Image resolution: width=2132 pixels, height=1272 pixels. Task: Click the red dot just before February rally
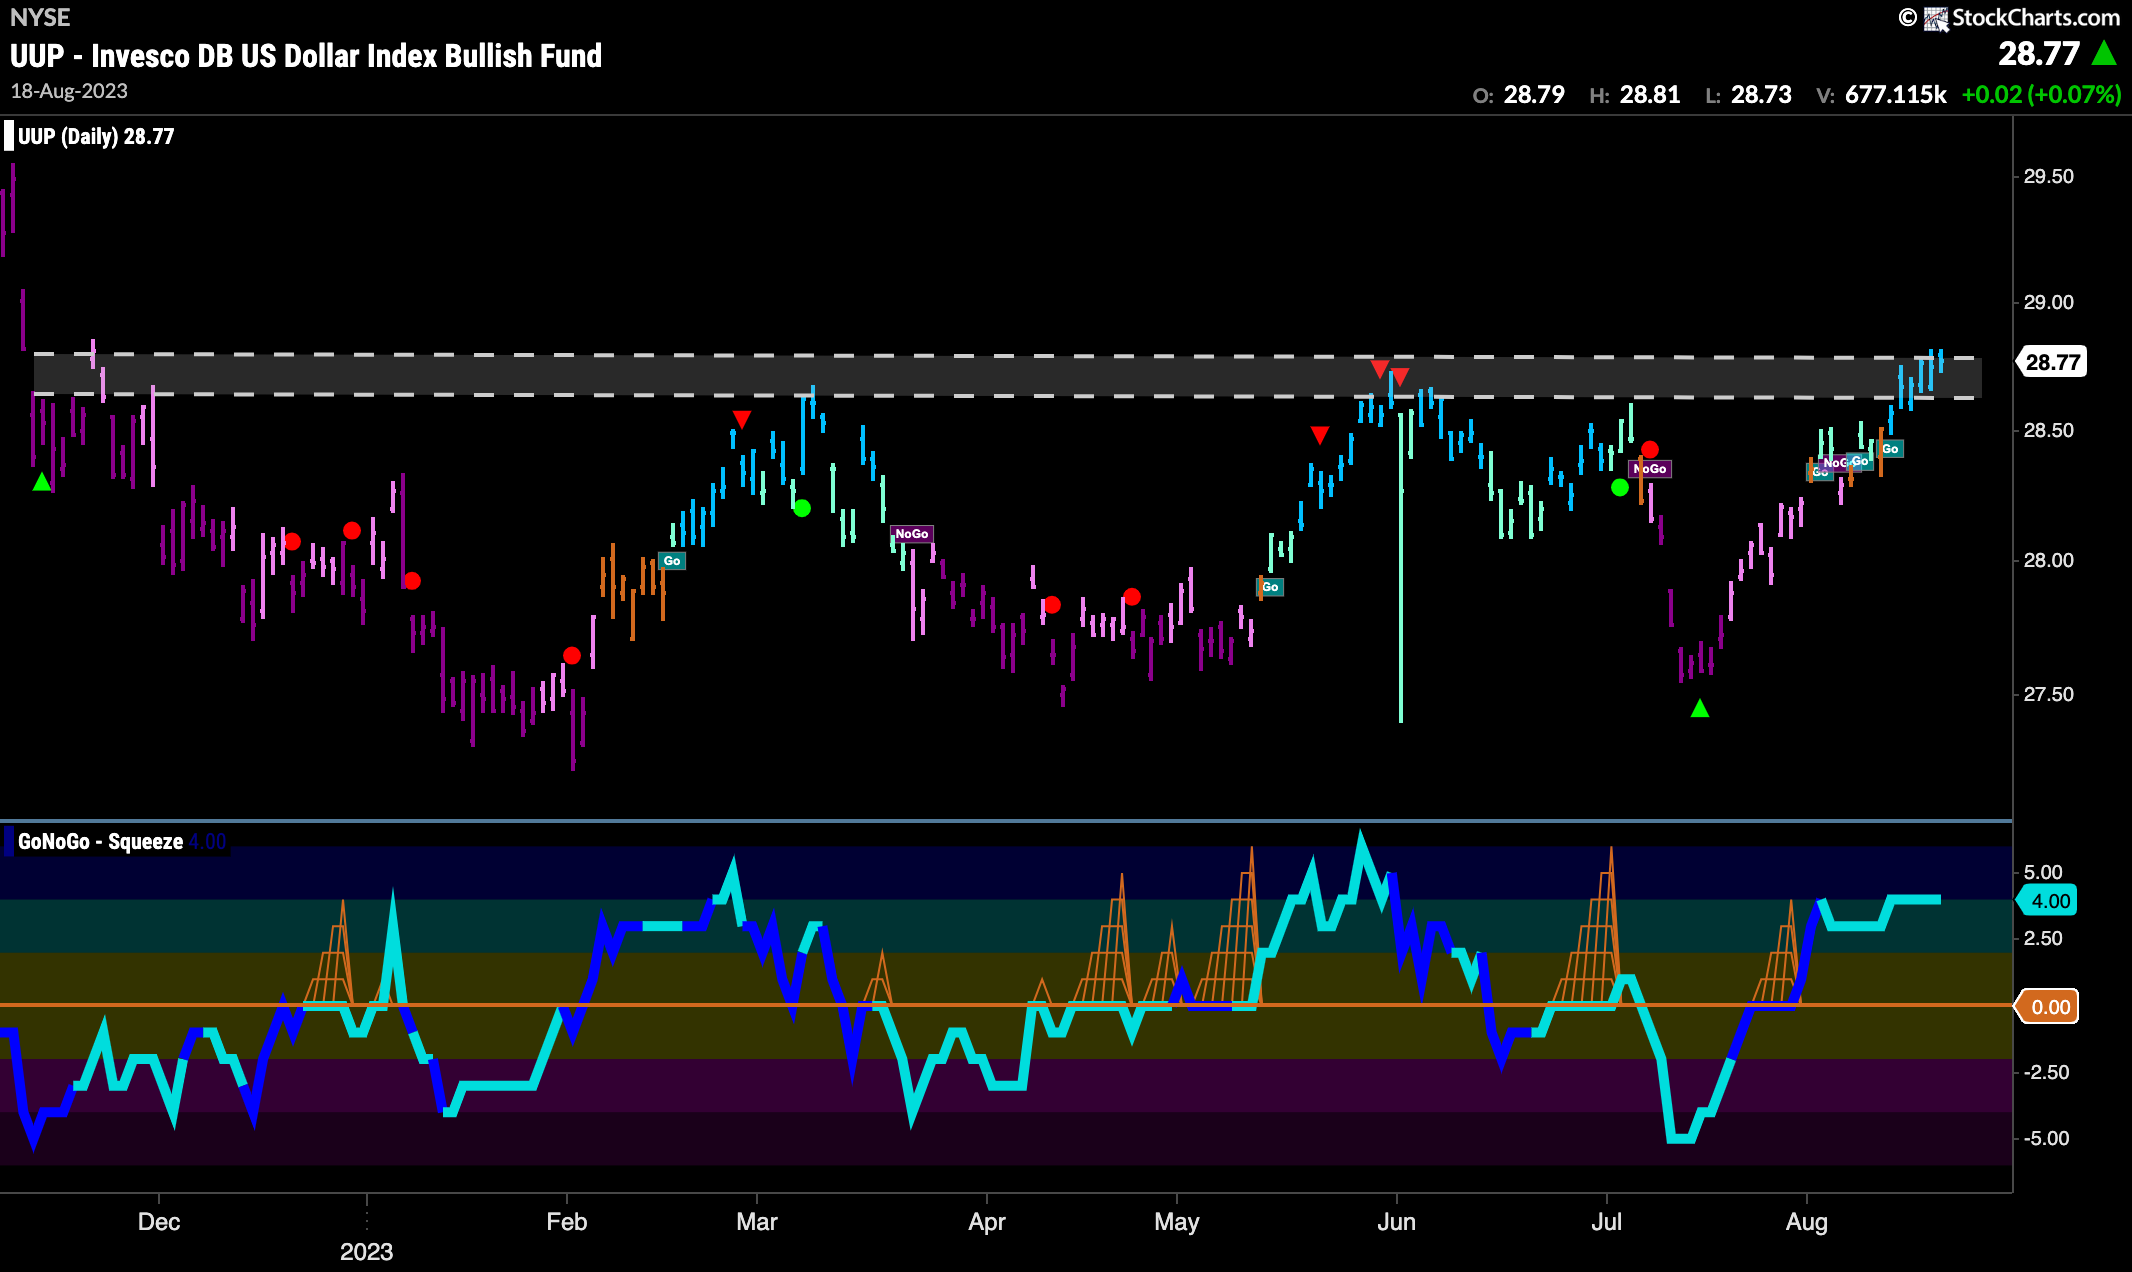click(572, 656)
